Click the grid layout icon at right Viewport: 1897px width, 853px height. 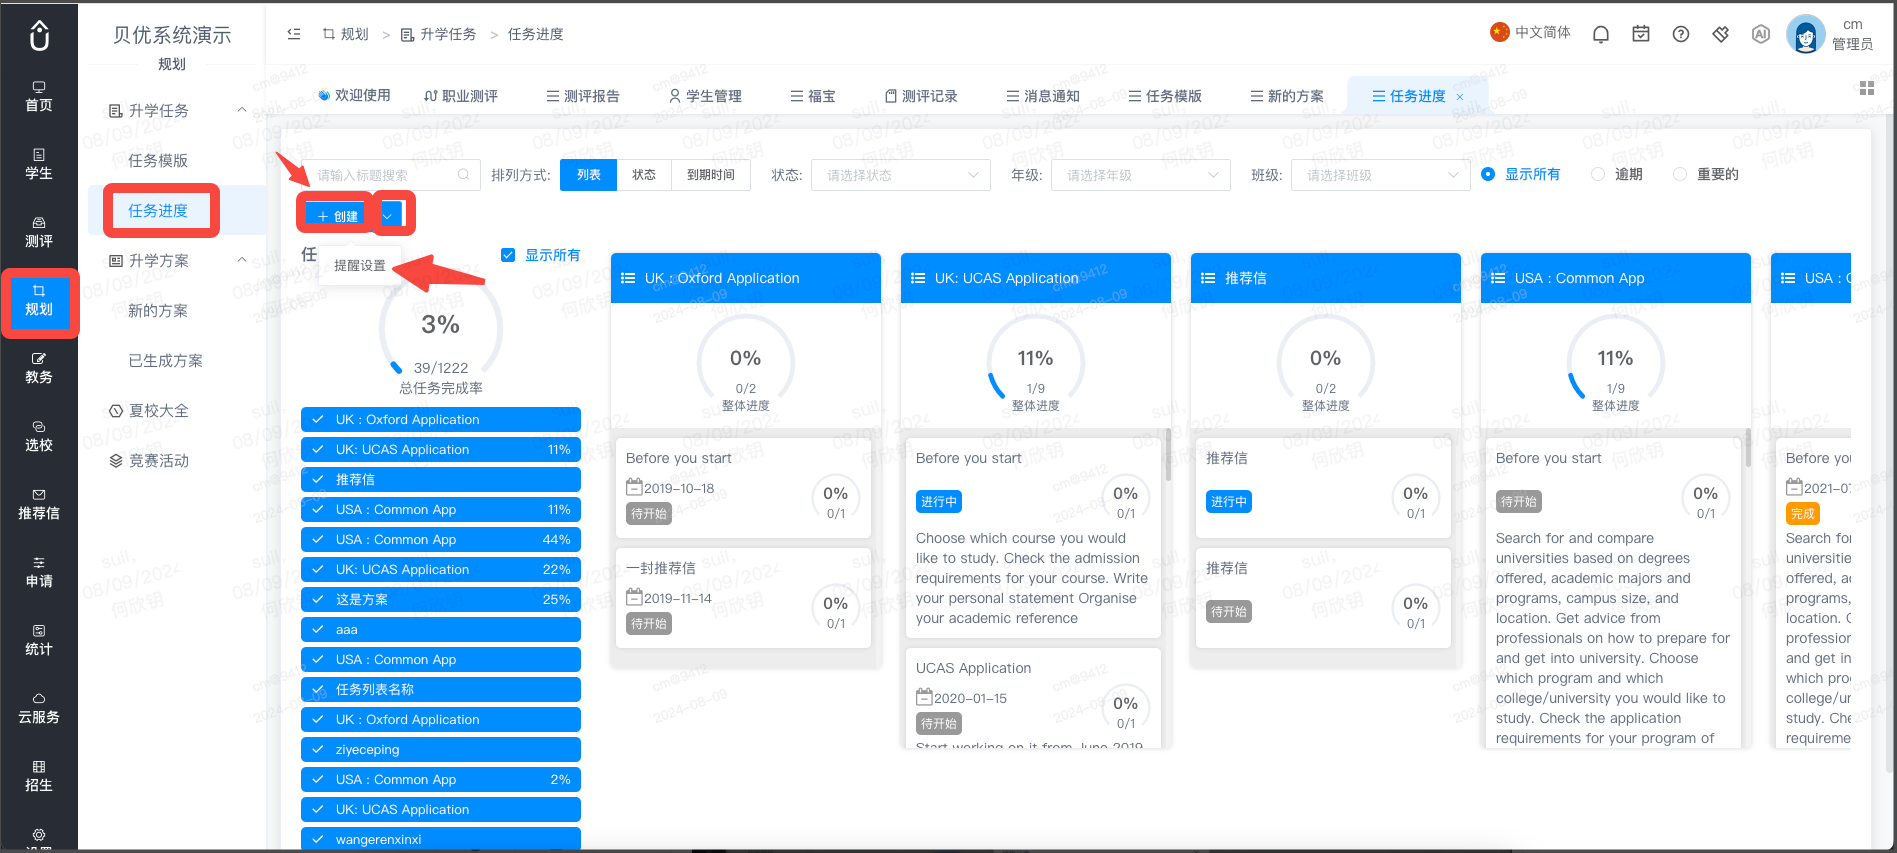pos(1866,88)
